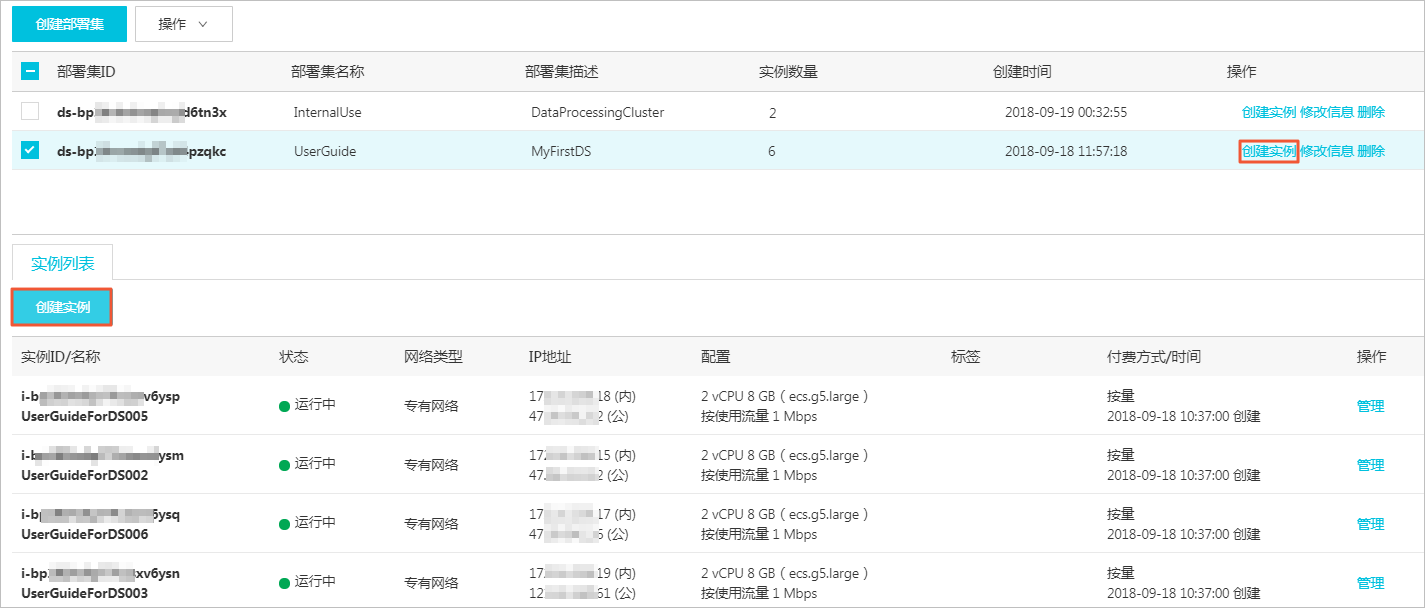
Task: Click the 部署集ID column header
Action: point(87,72)
